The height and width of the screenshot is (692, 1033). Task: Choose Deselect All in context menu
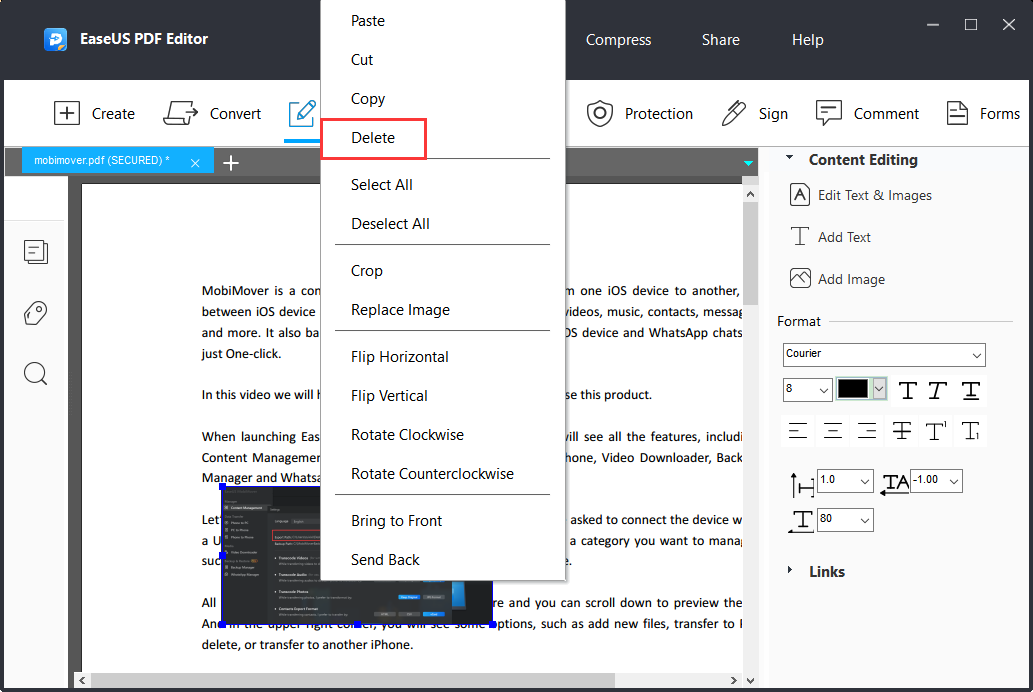point(443,223)
